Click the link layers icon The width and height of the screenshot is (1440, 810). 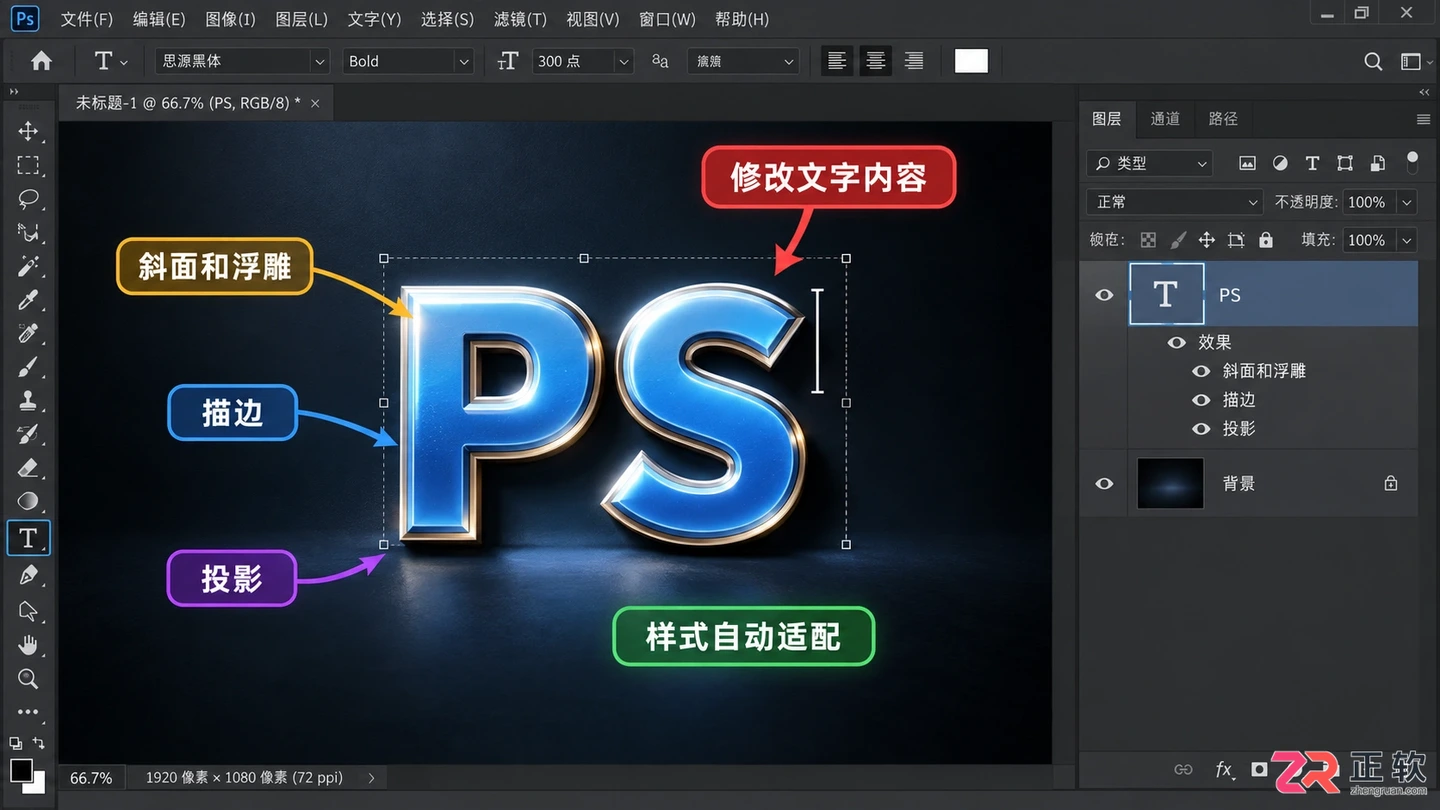(x=1183, y=769)
